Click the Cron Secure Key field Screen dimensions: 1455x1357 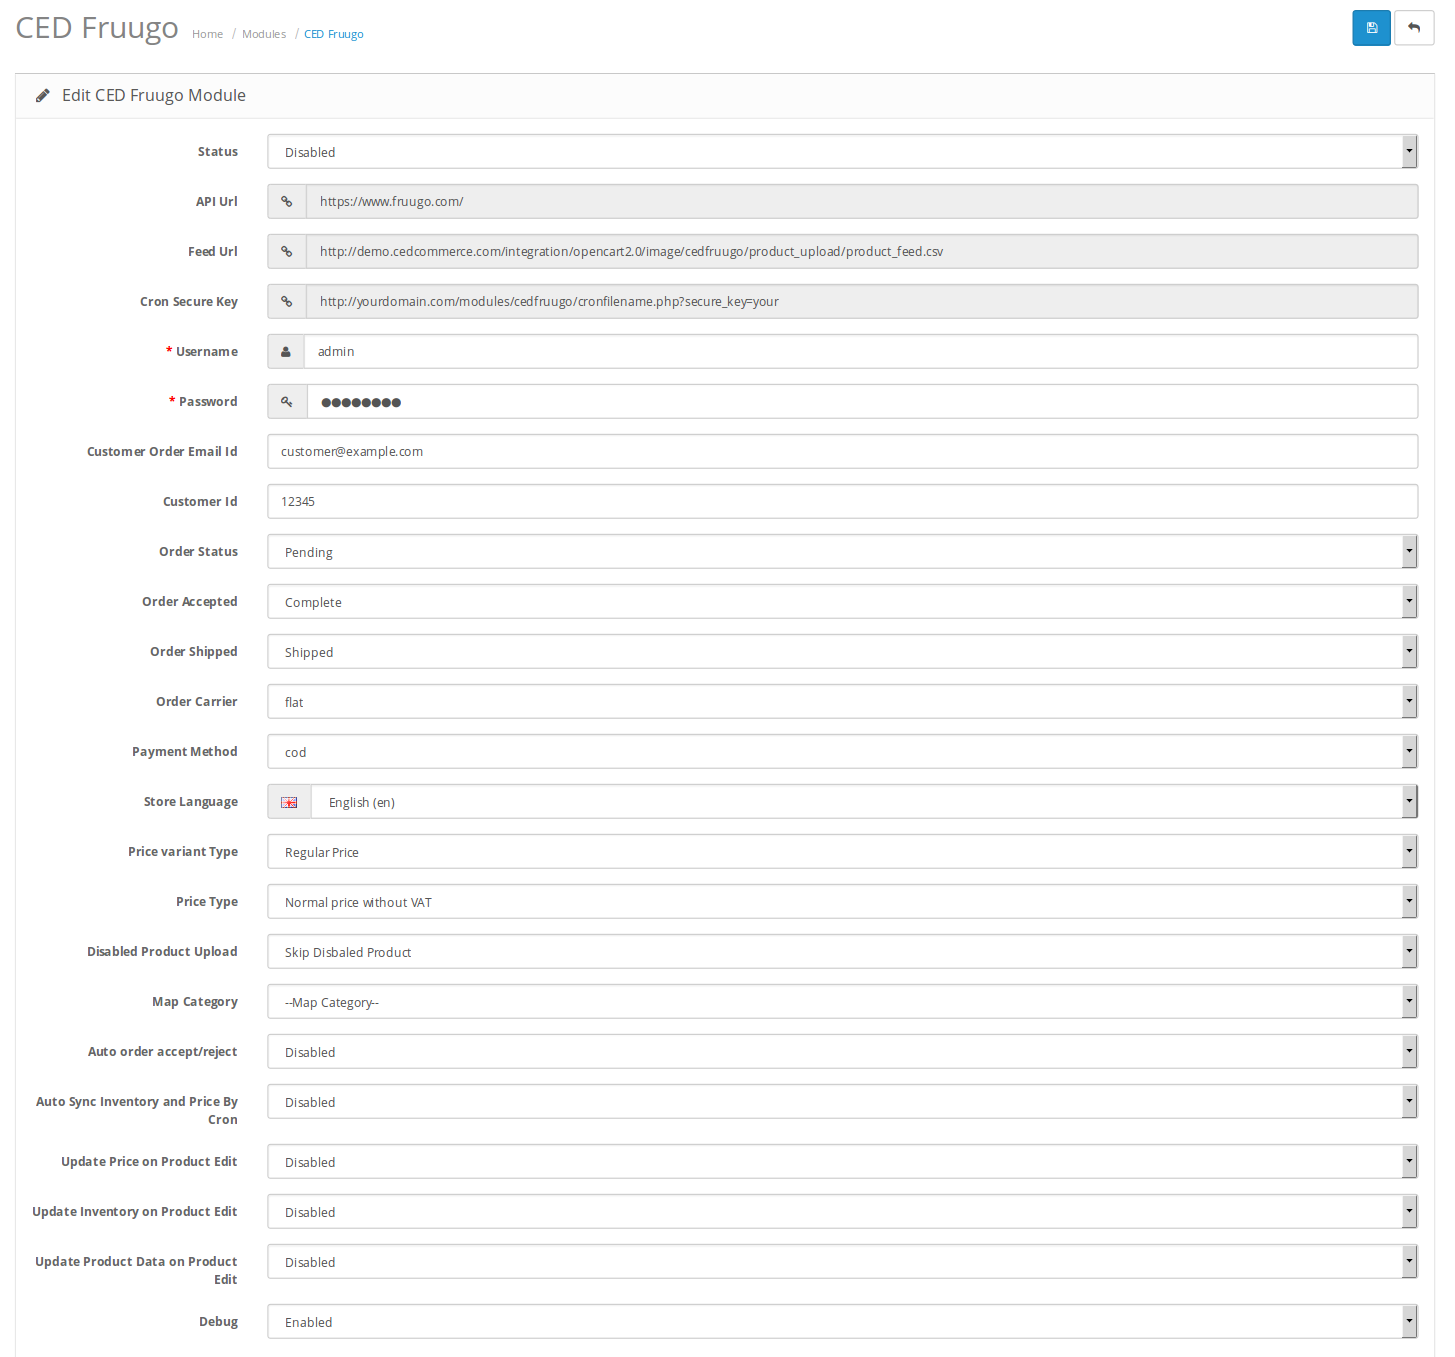tap(862, 301)
